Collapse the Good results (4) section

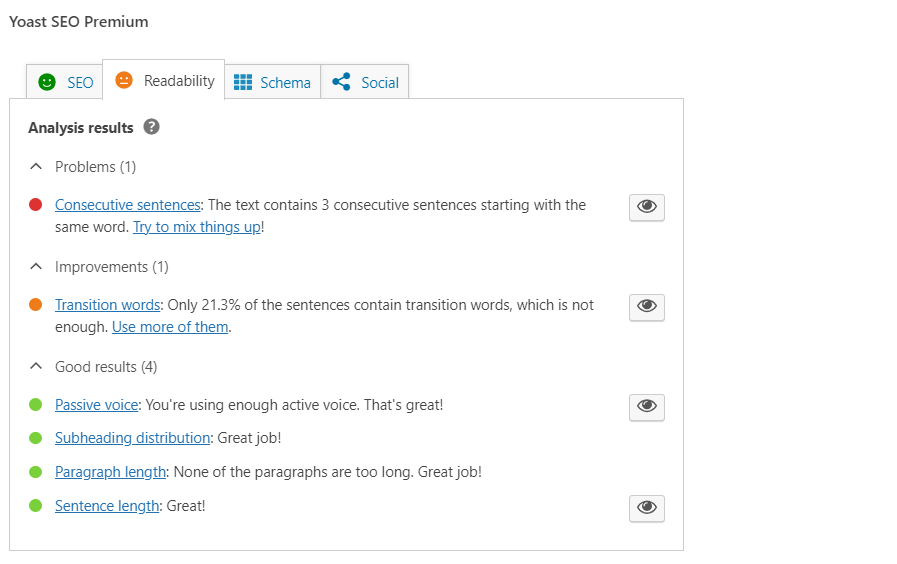pyautogui.click(x=37, y=367)
